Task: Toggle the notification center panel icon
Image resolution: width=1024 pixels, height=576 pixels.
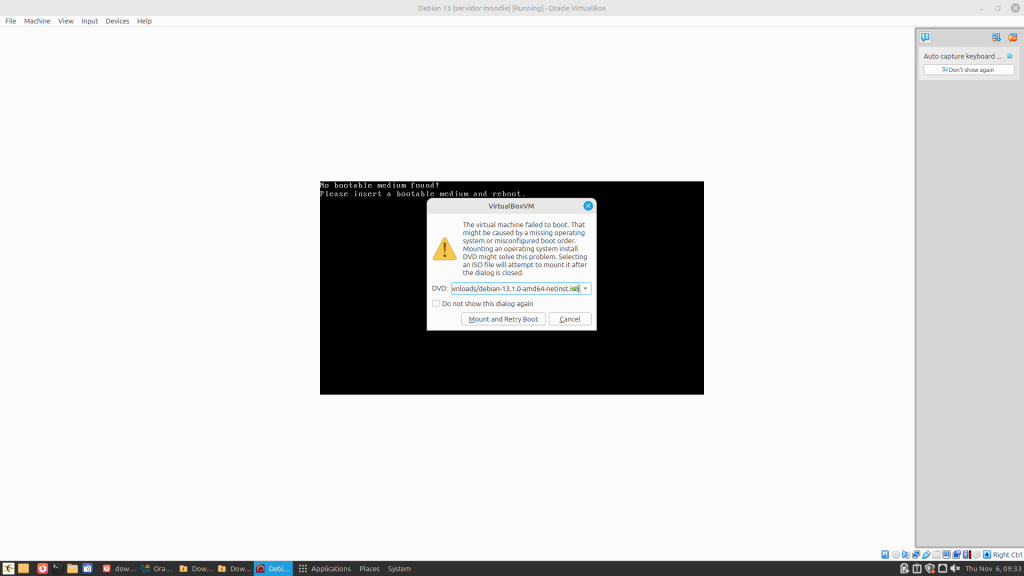Action: [925, 37]
